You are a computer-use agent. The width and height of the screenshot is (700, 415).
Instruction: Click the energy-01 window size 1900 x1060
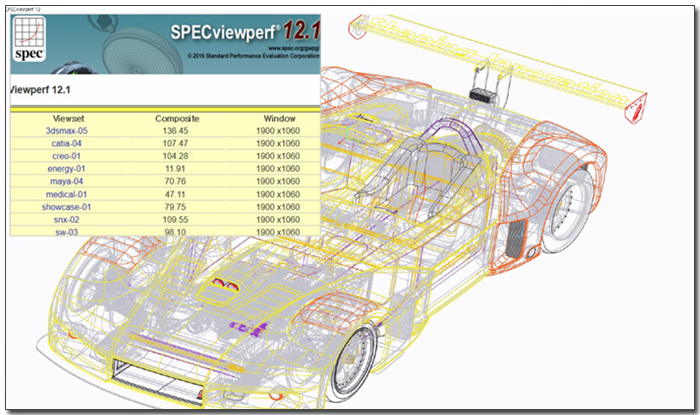[x=278, y=169]
